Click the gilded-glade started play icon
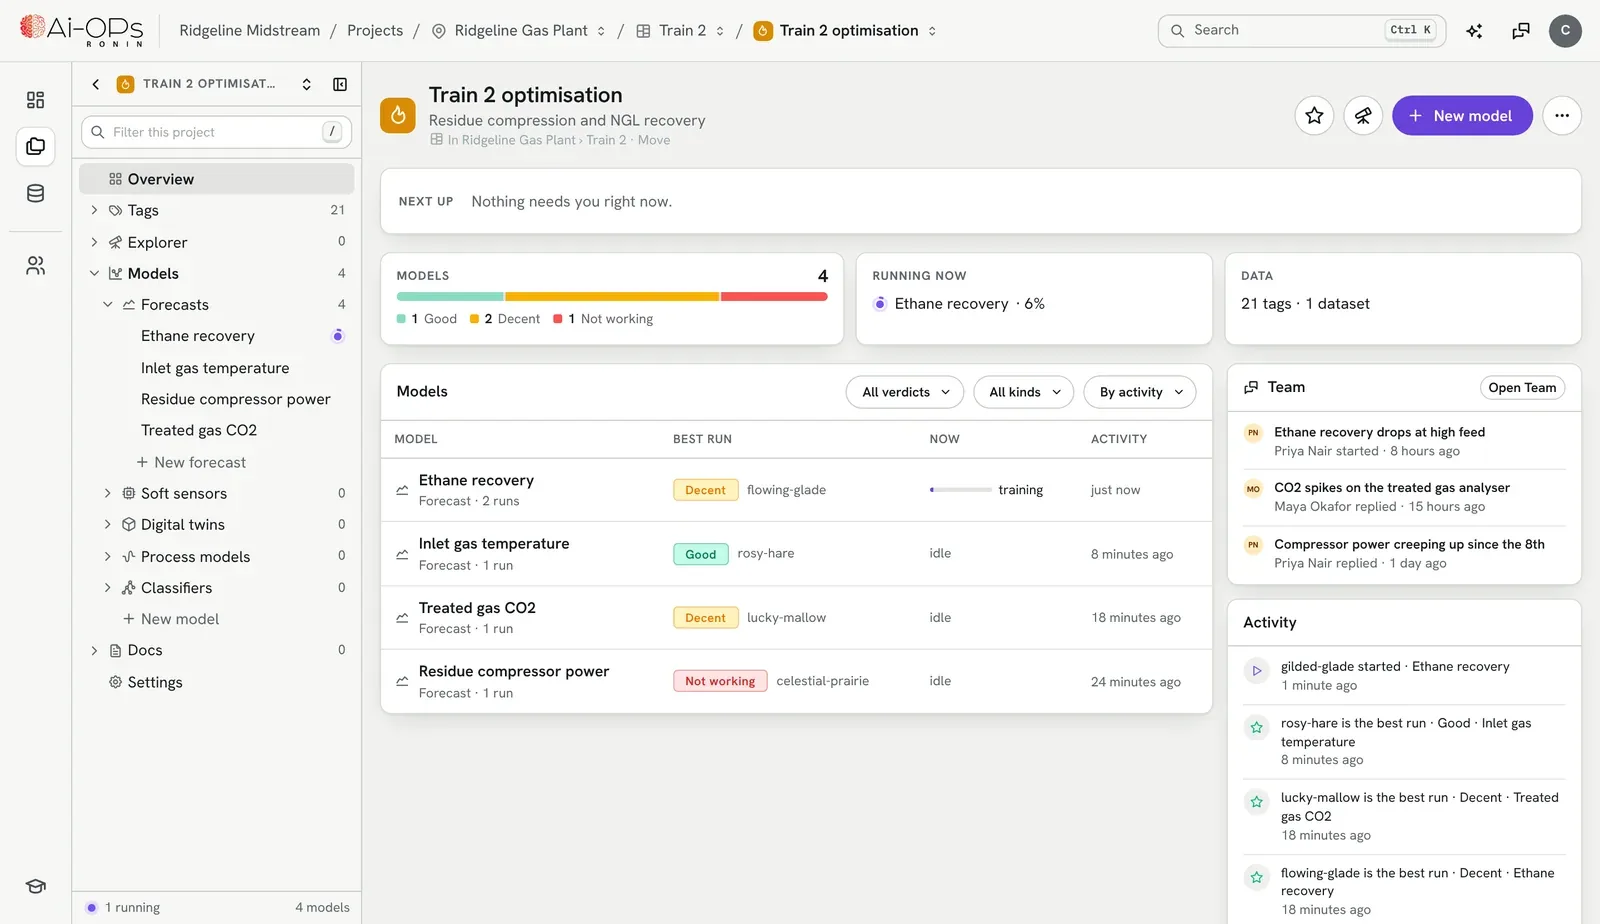Screen dimensions: 1600x924 pos(1257,671)
